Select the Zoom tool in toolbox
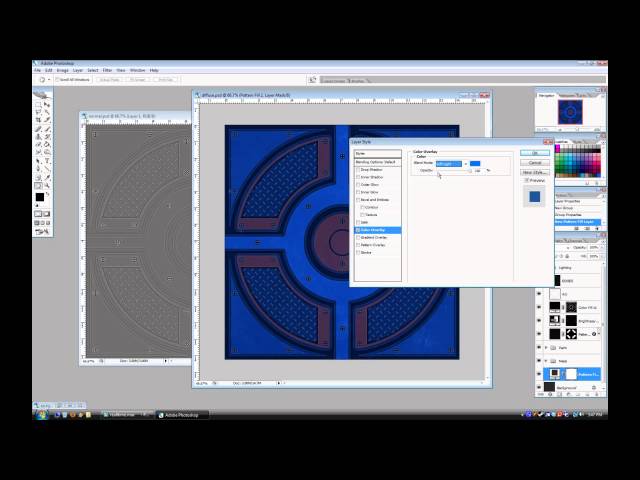The width and height of the screenshot is (640, 480). [45, 185]
